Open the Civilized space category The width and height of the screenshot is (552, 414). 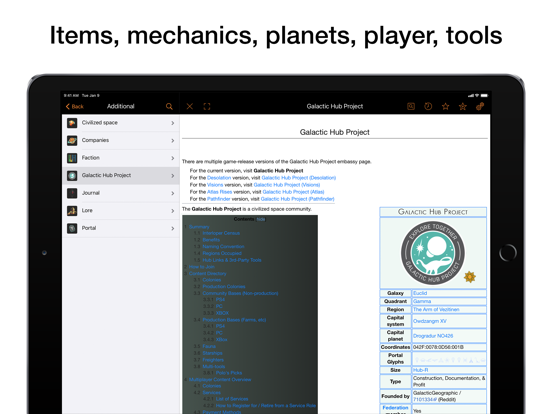(x=121, y=123)
